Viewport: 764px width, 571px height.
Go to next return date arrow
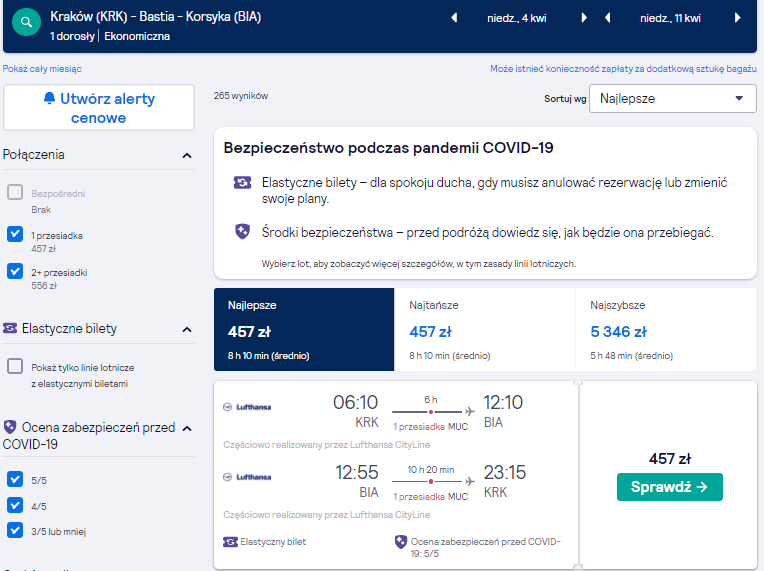(738, 18)
